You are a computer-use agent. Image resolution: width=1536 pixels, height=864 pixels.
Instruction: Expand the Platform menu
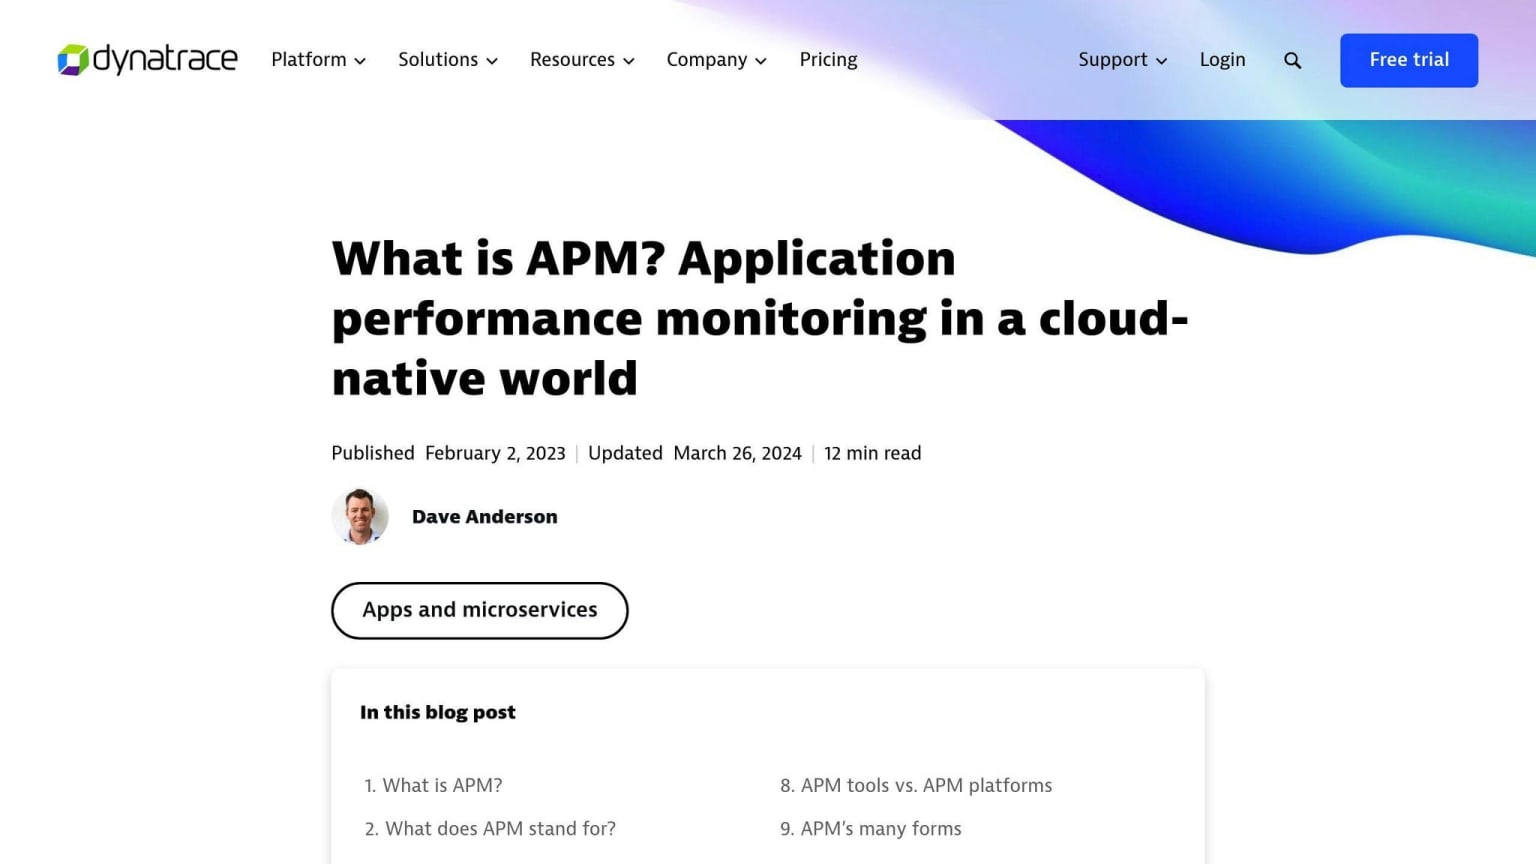(318, 60)
